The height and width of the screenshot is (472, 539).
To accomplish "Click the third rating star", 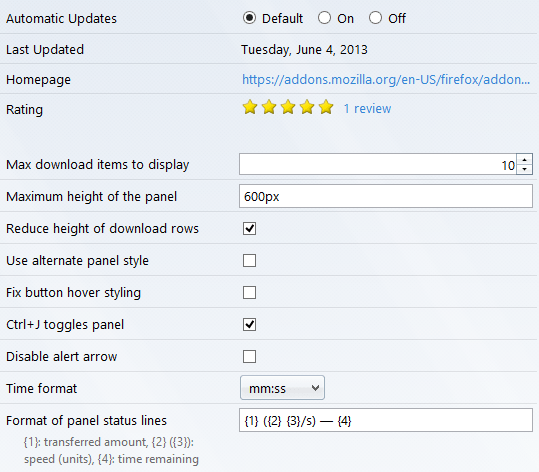I will coord(288,107).
